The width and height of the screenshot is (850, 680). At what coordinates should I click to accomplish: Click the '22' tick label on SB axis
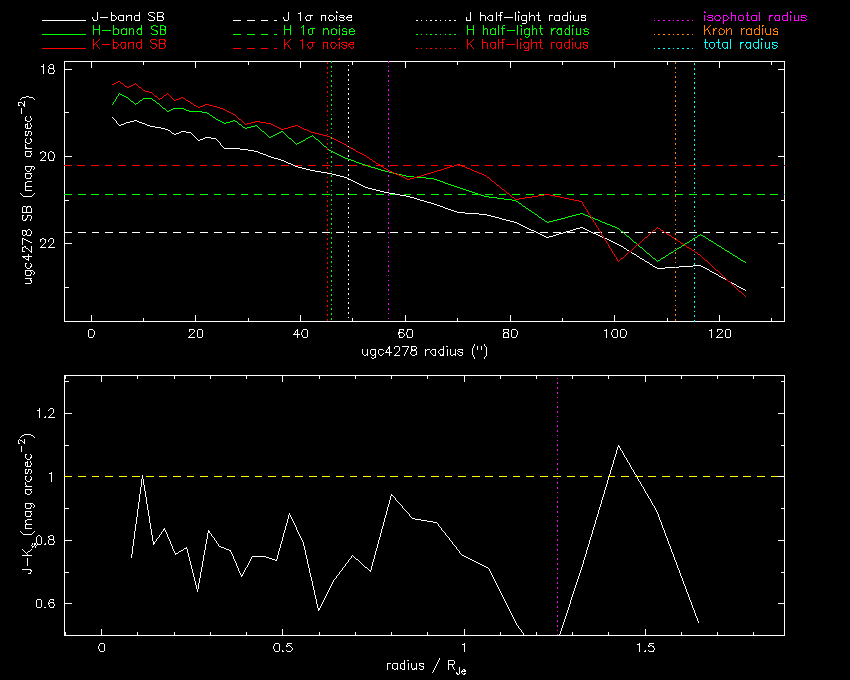(48, 243)
